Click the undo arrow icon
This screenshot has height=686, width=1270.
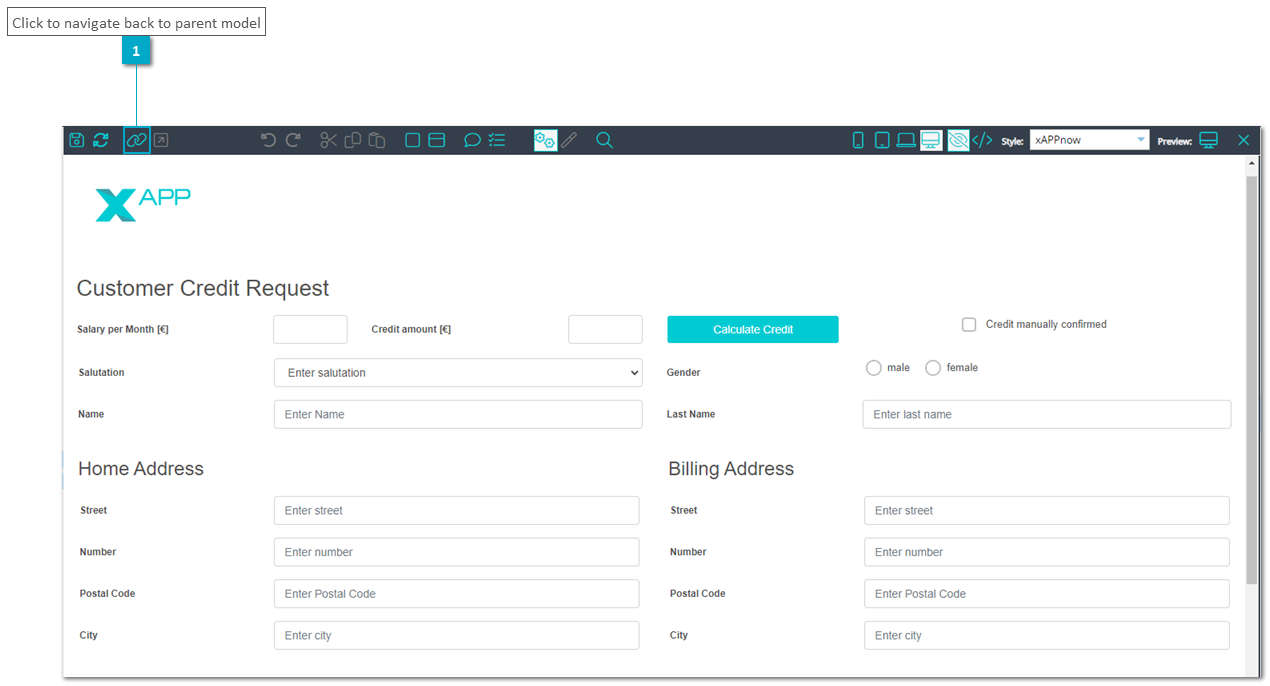point(268,140)
